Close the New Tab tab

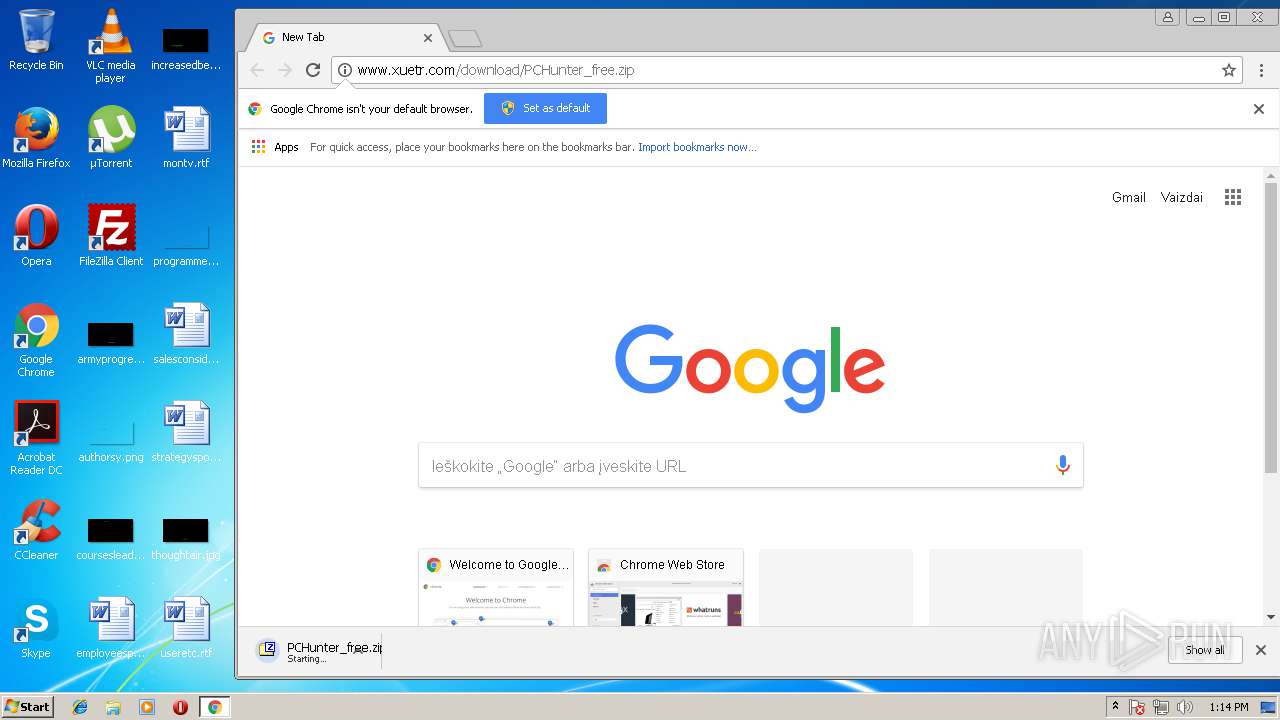428,38
